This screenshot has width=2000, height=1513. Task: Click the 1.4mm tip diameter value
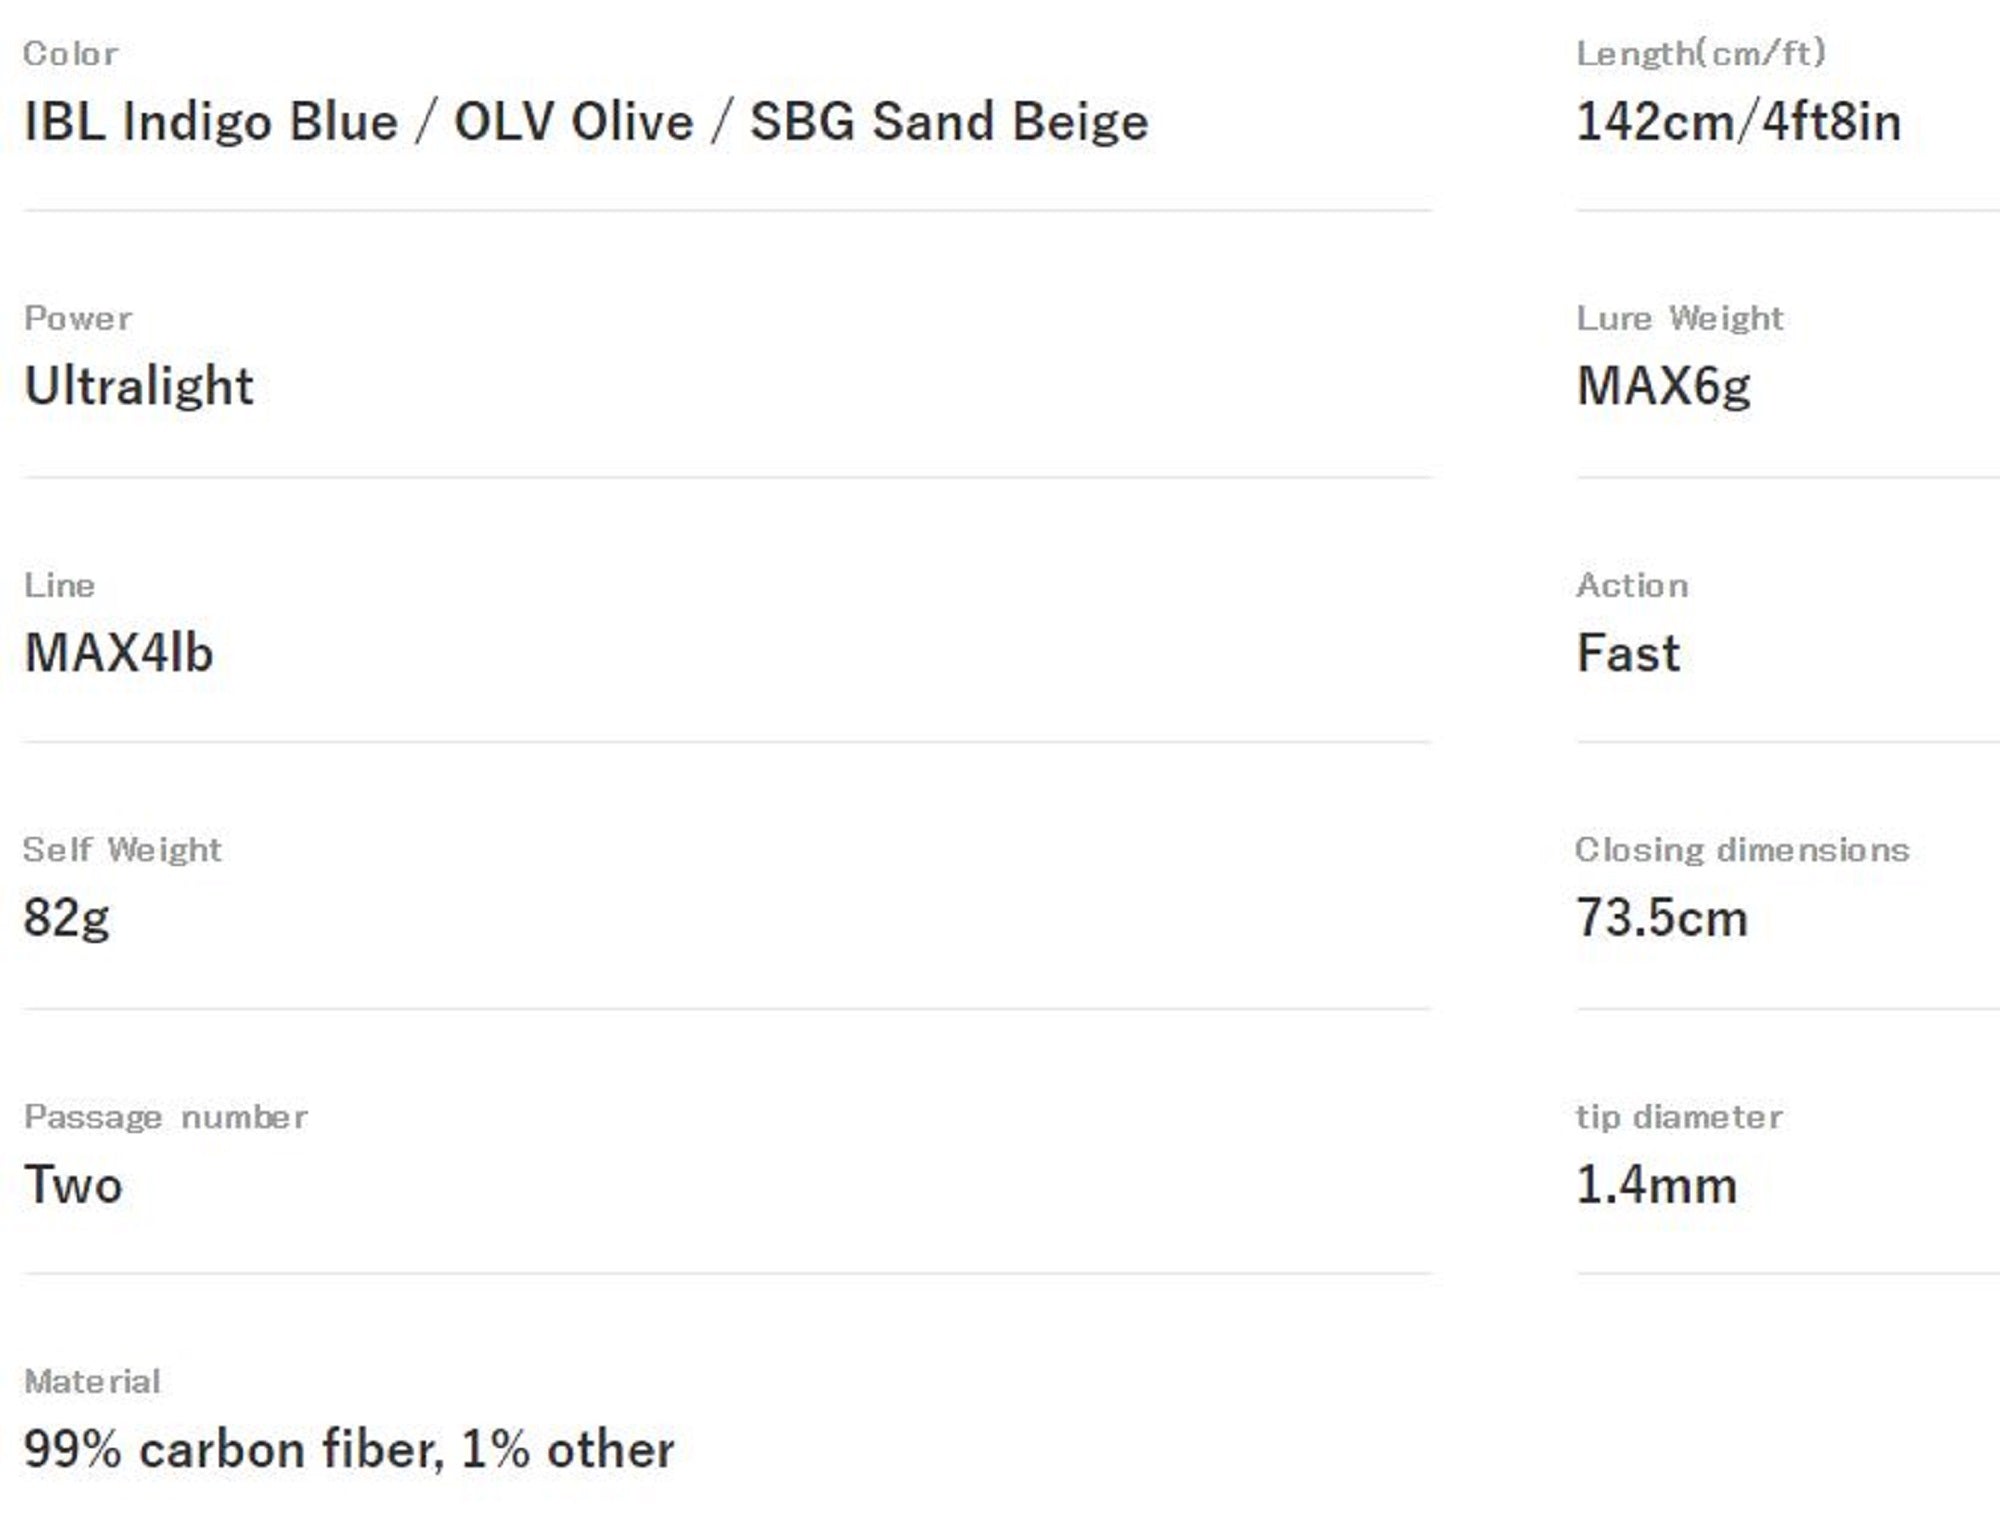(1656, 1184)
